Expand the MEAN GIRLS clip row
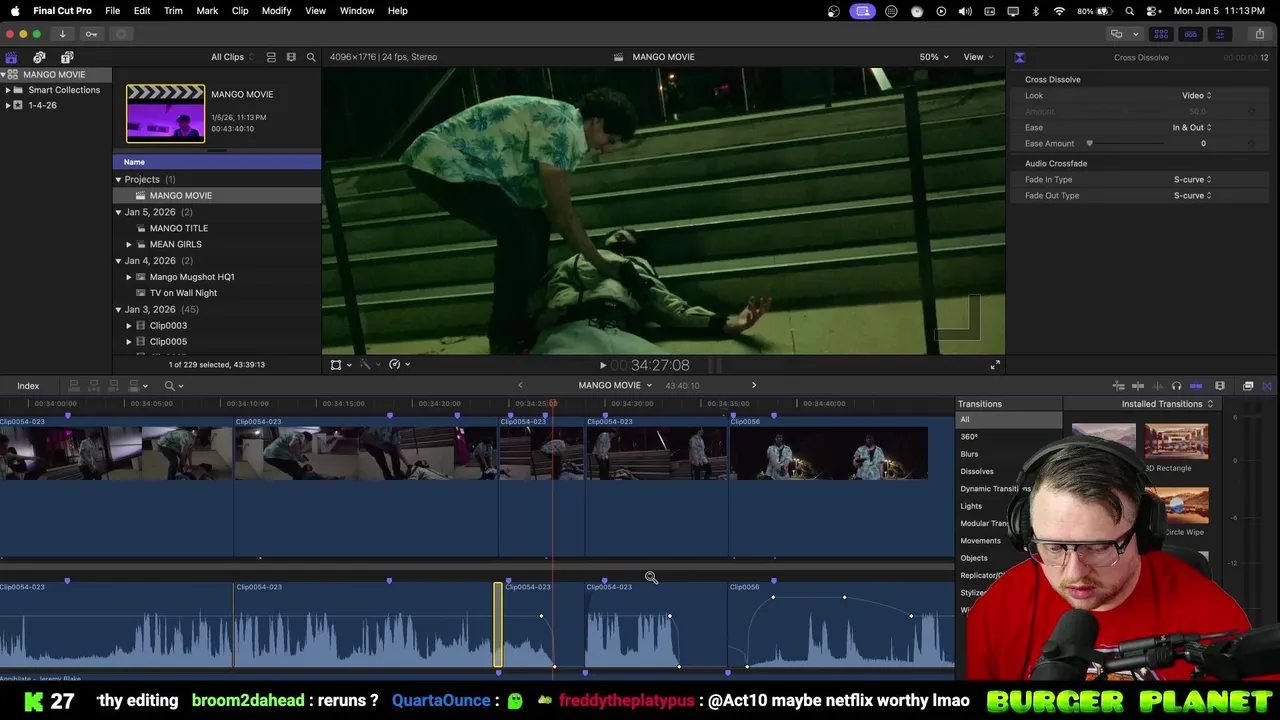This screenshot has width=1280, height=720. click(x=128, y=244)
